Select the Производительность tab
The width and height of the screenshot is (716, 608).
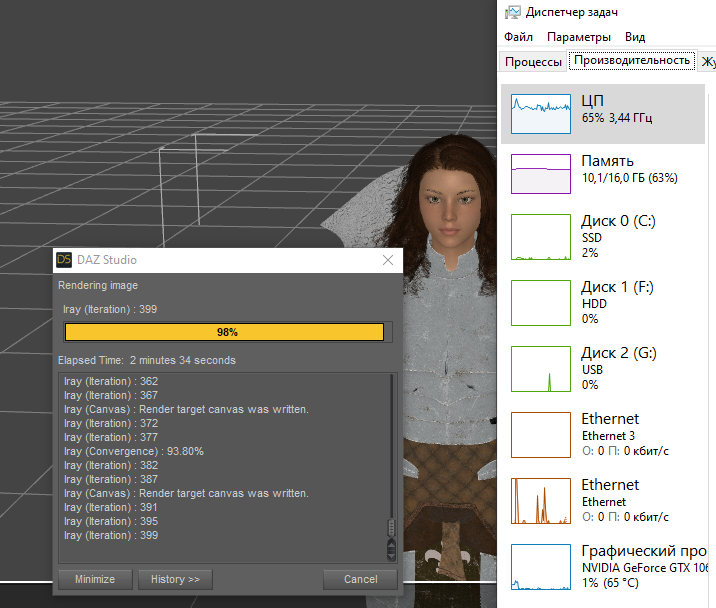click(631, 61)
